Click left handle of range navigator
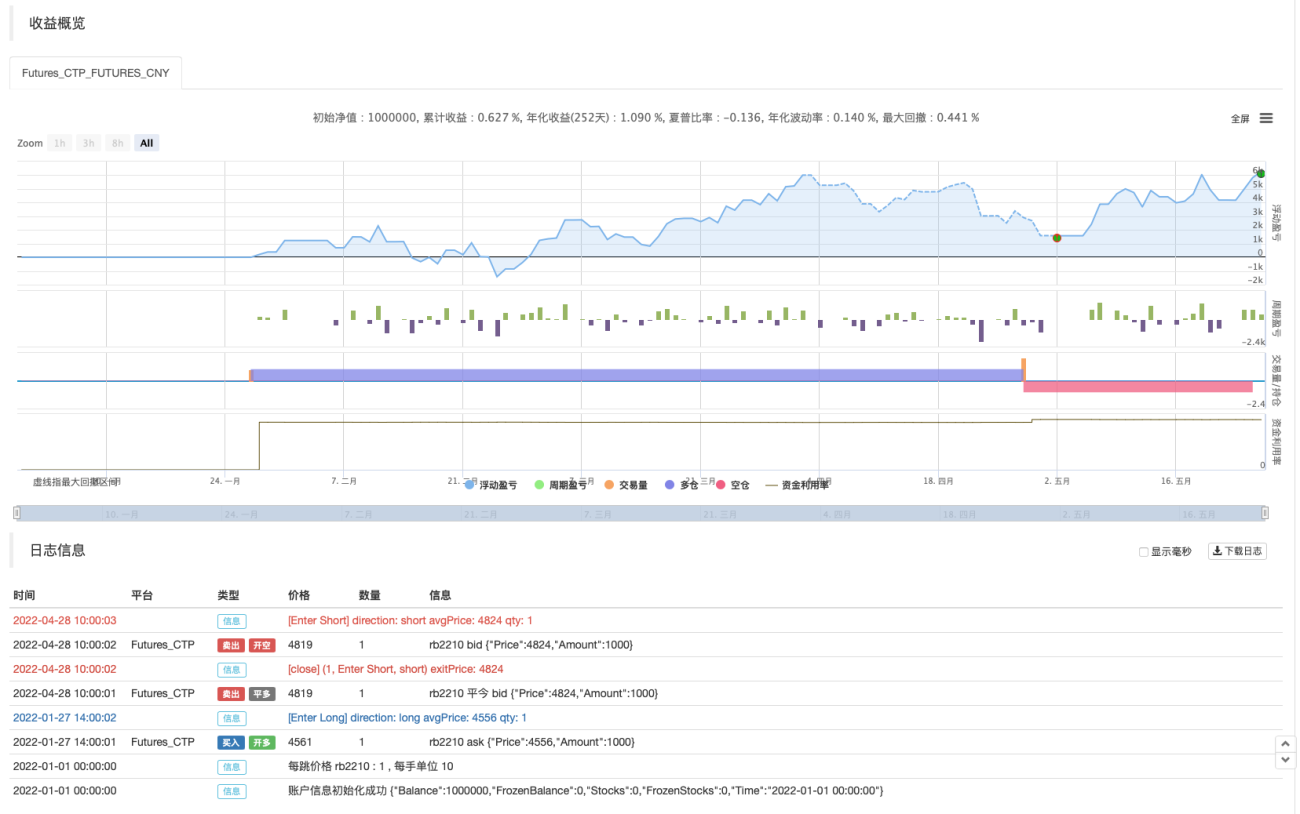The width and height of the screenshot is (1300, 814). click(x=17, y=513)
